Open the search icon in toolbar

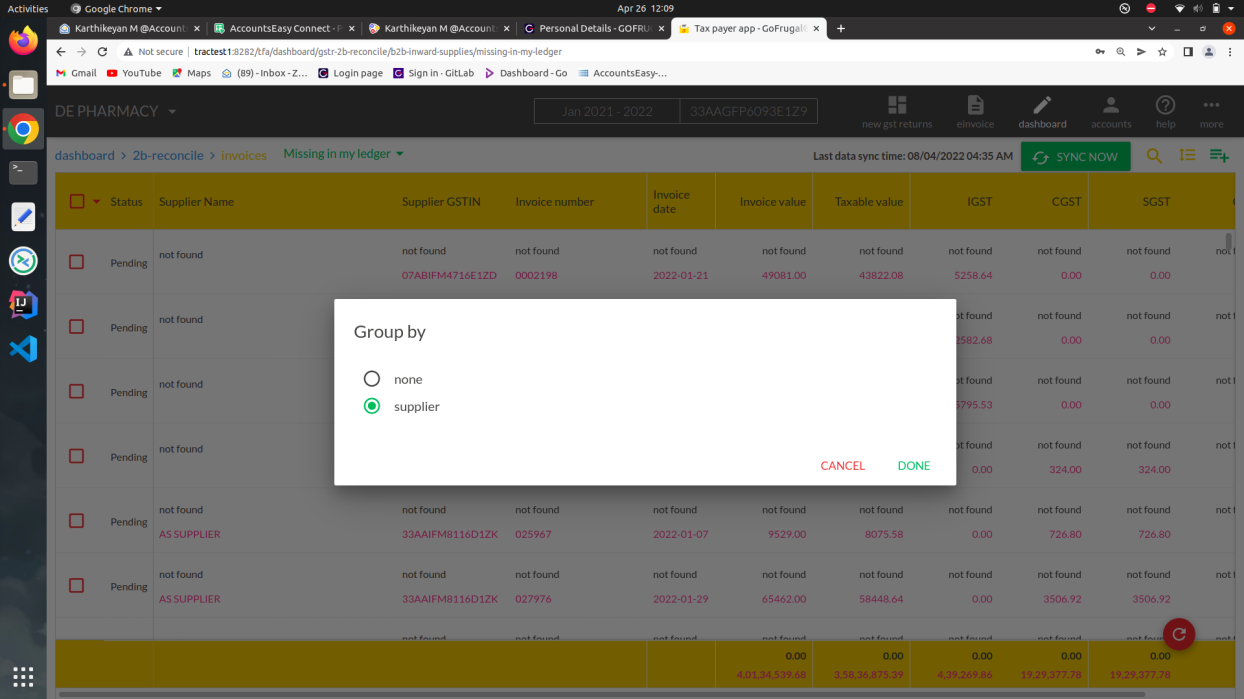tap(1154, 156)
